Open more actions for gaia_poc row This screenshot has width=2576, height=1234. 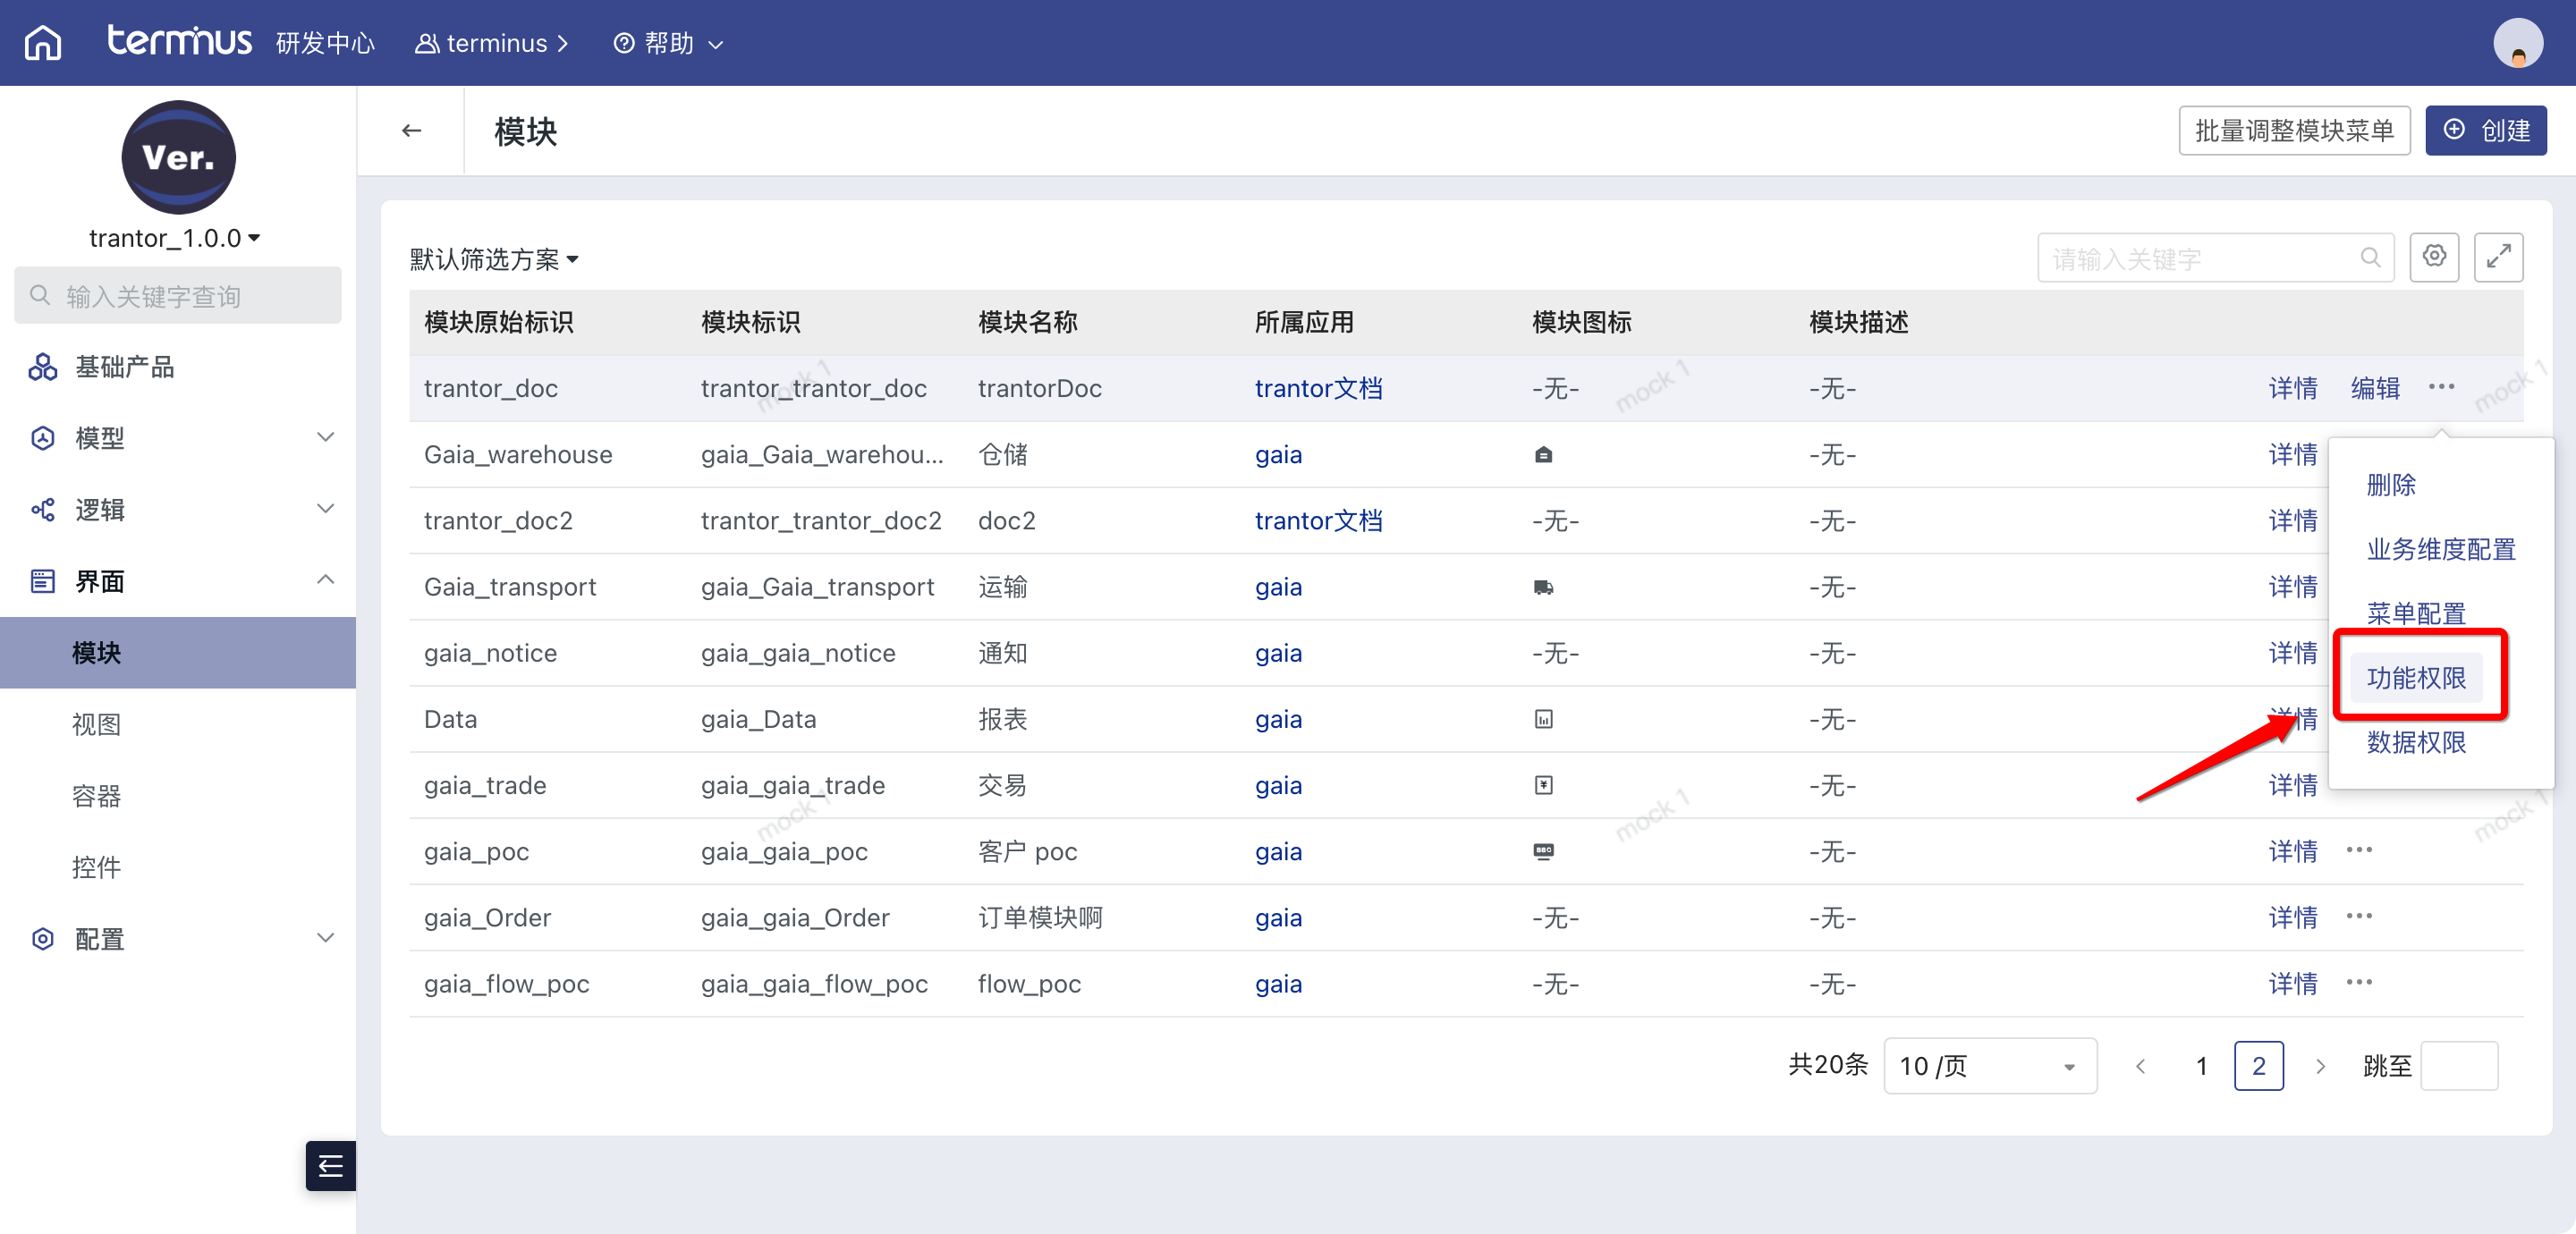pos(2359,850)
